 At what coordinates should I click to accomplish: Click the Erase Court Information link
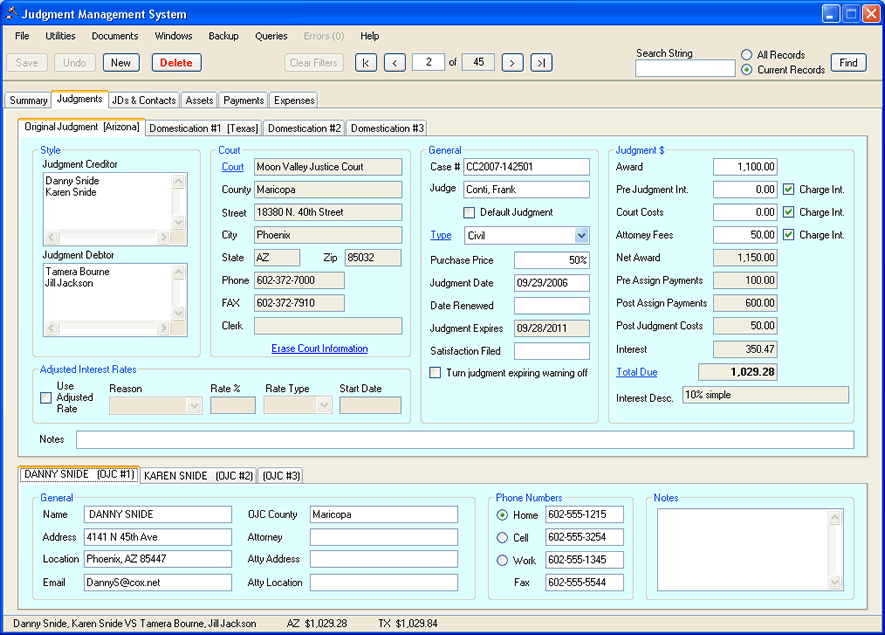click(x=319, y=349)
